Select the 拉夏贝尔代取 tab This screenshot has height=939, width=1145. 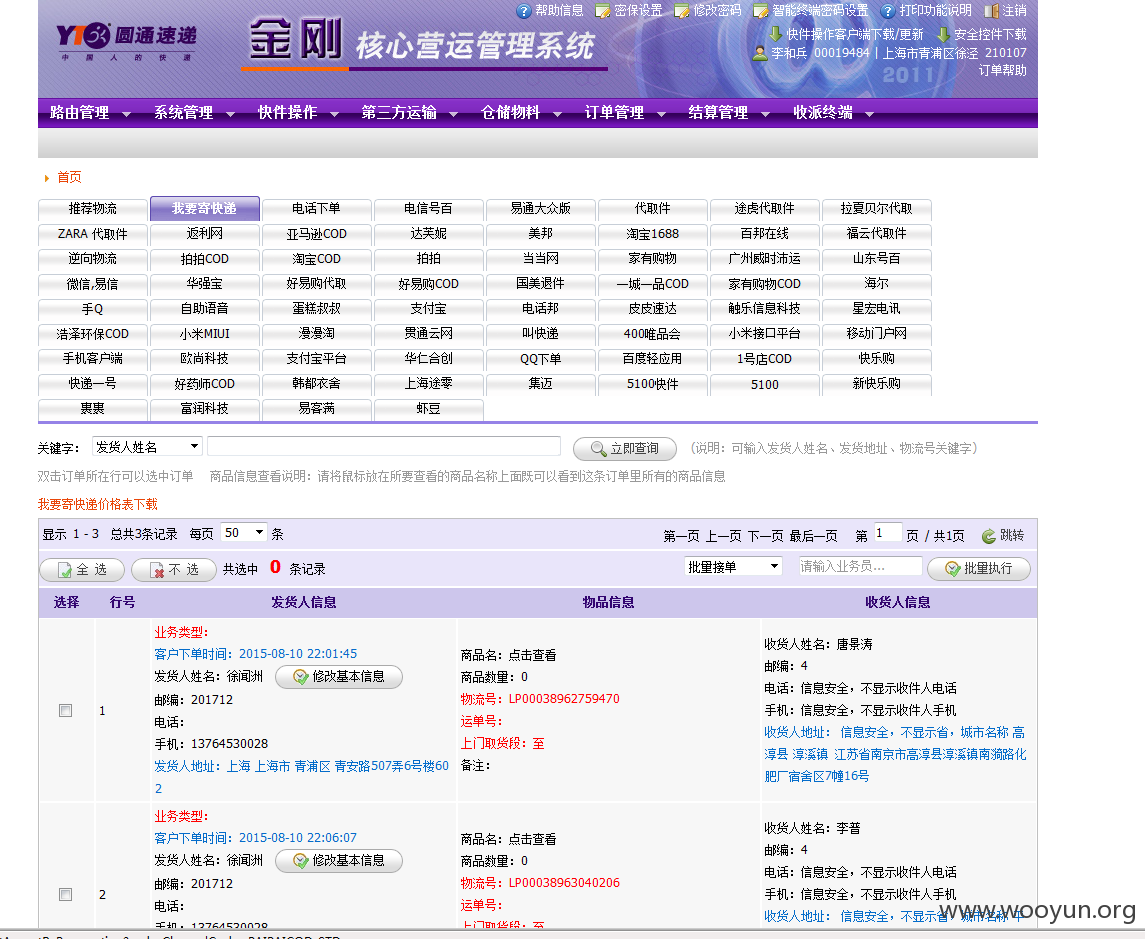[876, 208]
